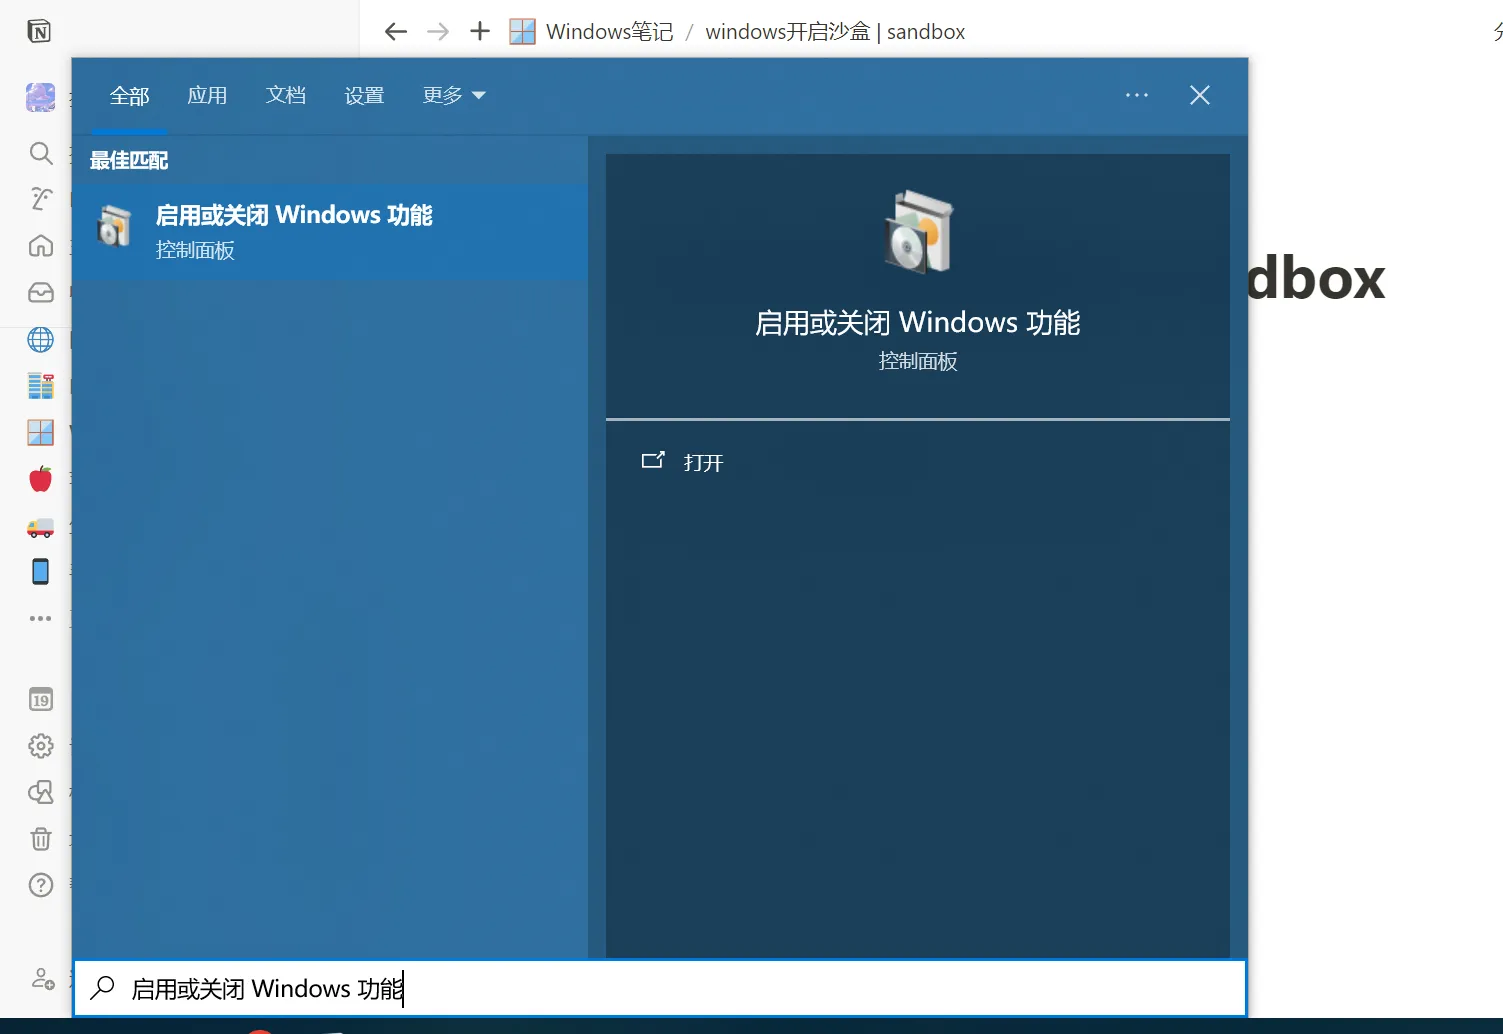Expand the 更多 dropdown filter
This screenshot has height=1034, width=1503.
click(453, 96)
